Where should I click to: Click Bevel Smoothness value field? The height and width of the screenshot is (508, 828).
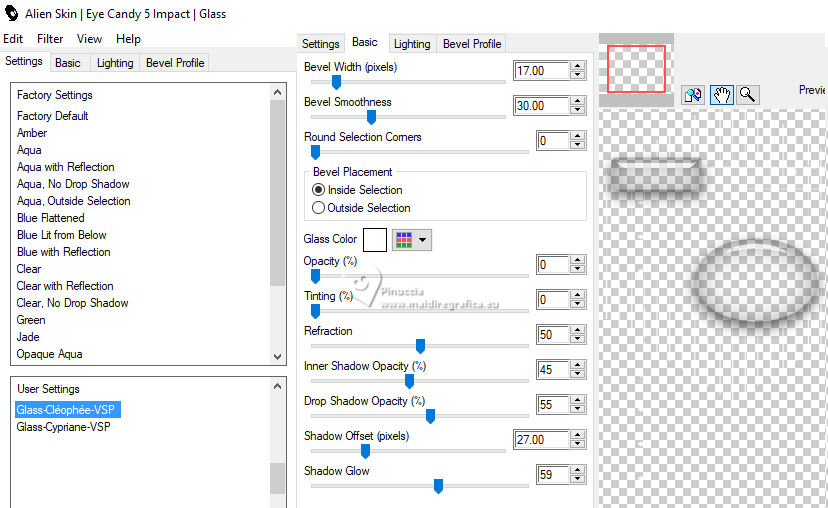(x=541, y=106)
